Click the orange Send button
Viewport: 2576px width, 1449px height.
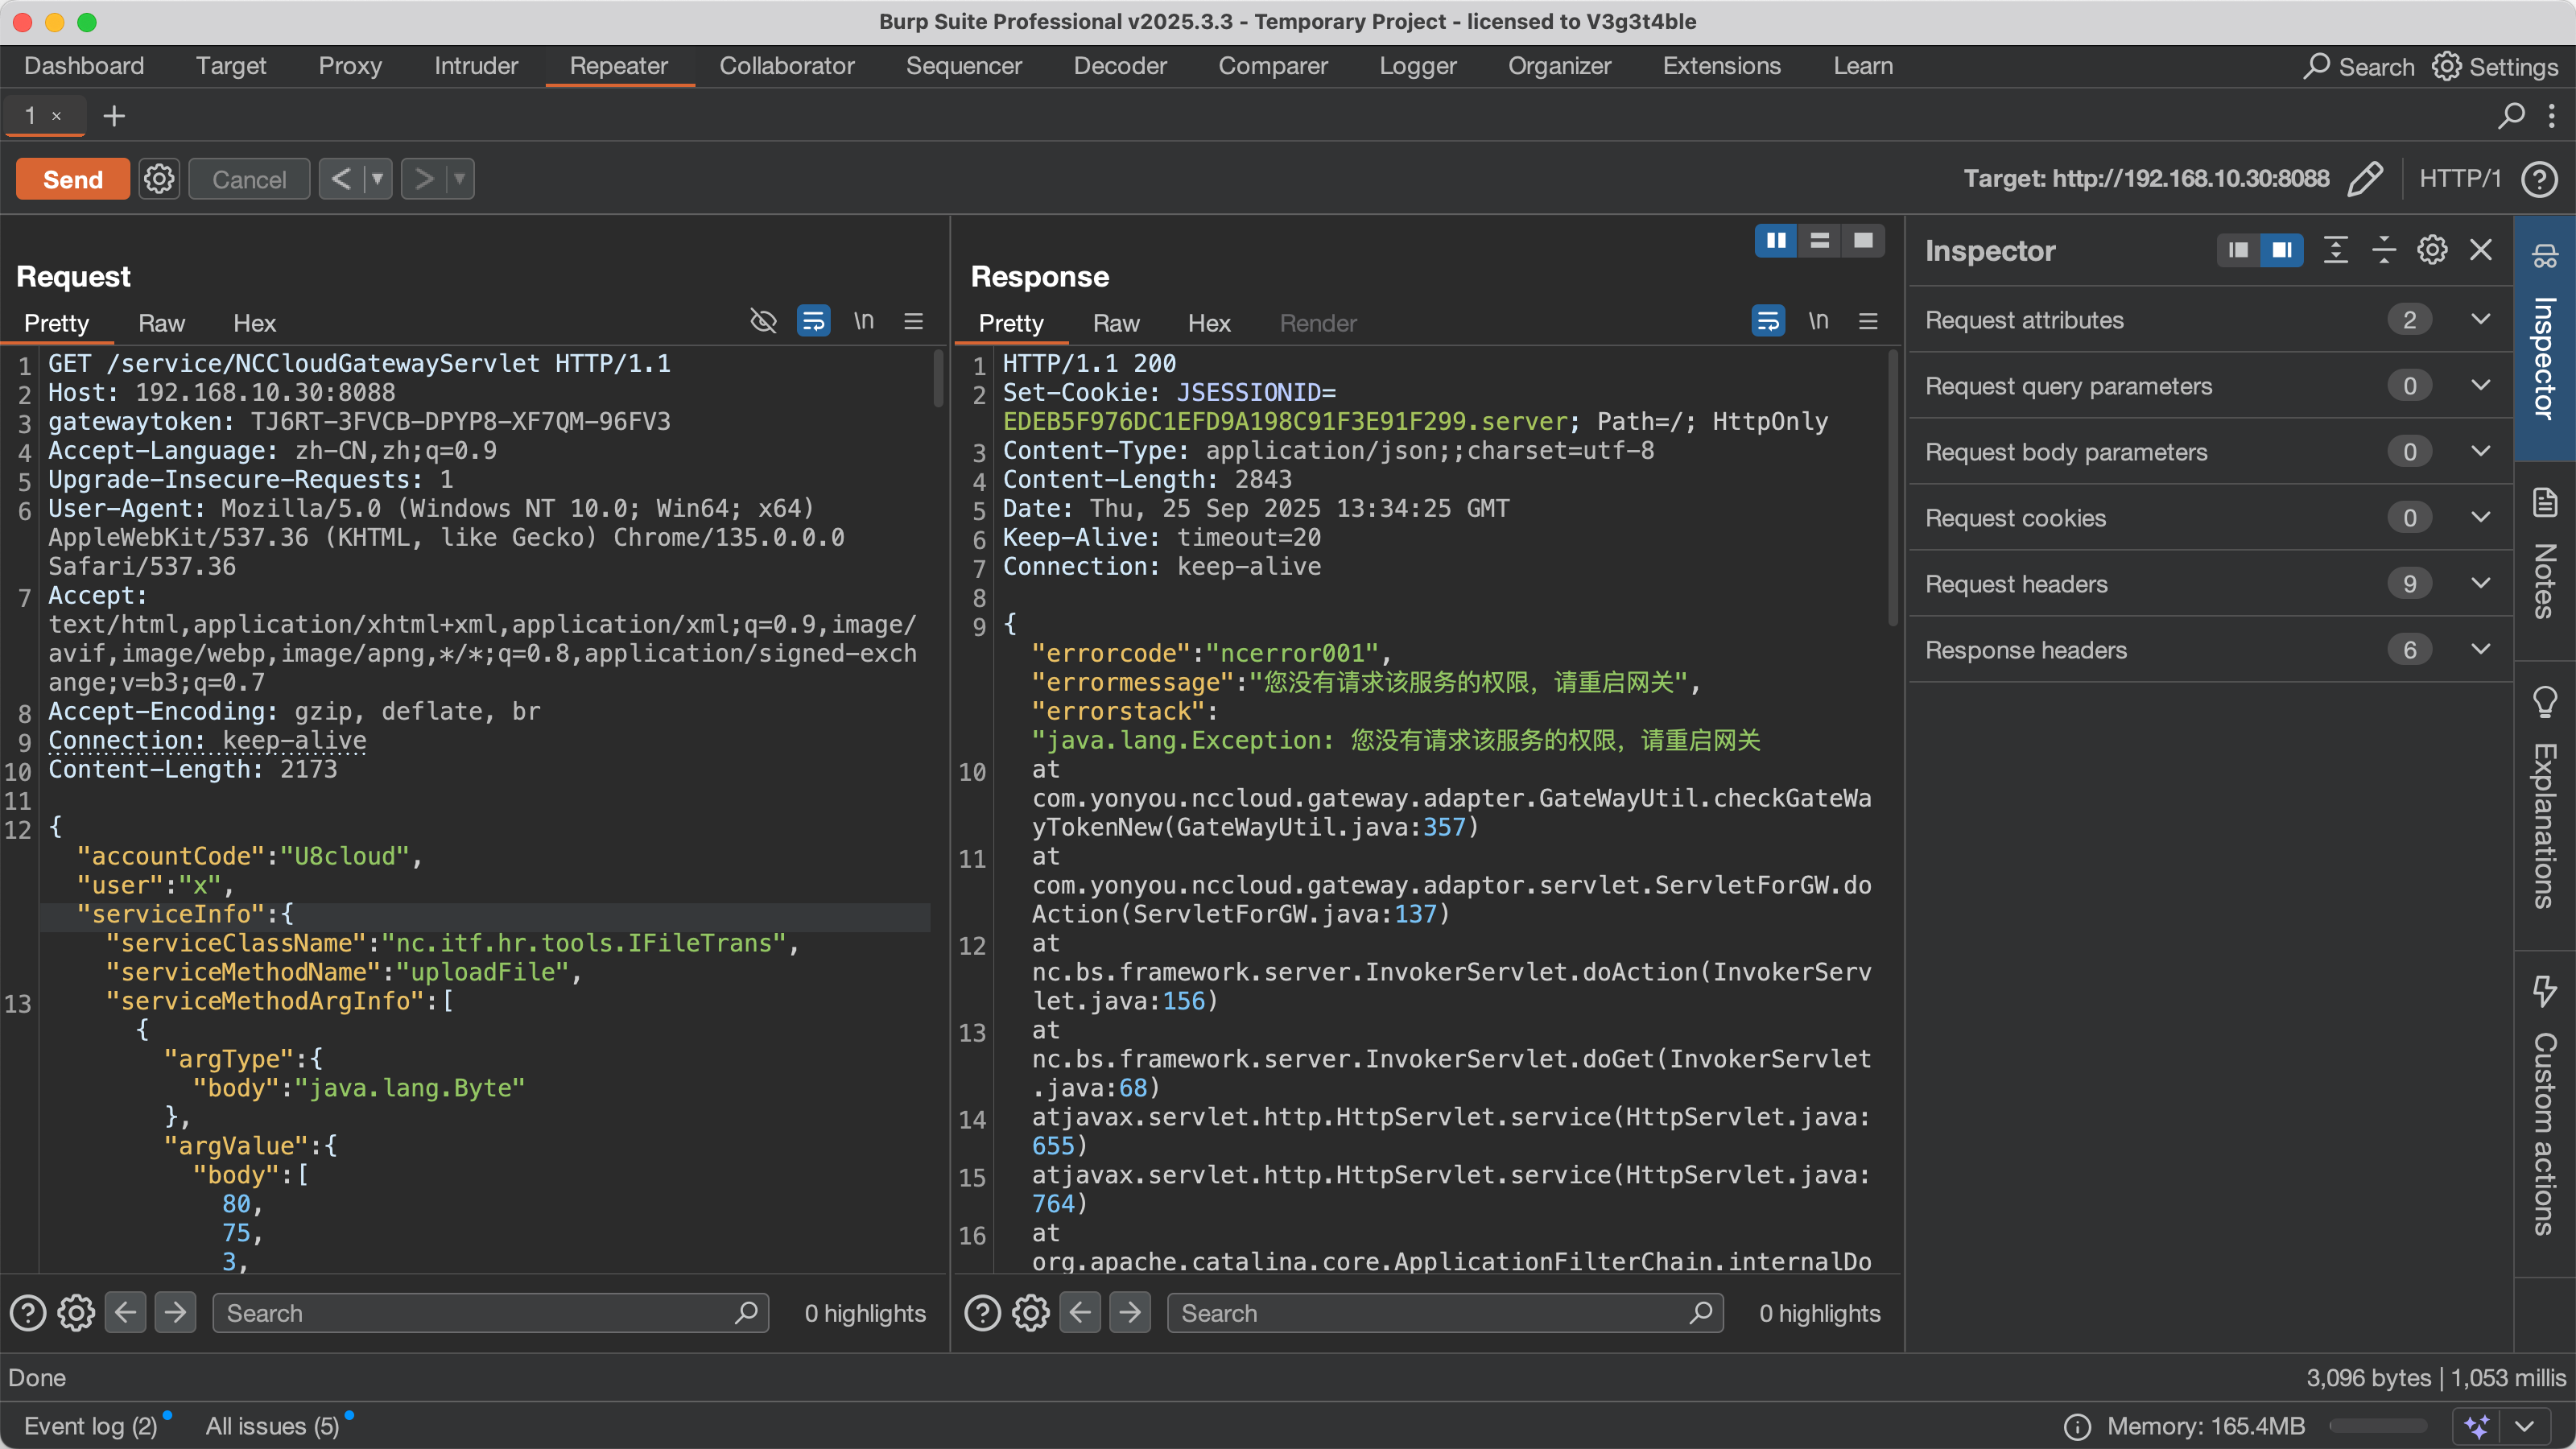pos(73,179)
